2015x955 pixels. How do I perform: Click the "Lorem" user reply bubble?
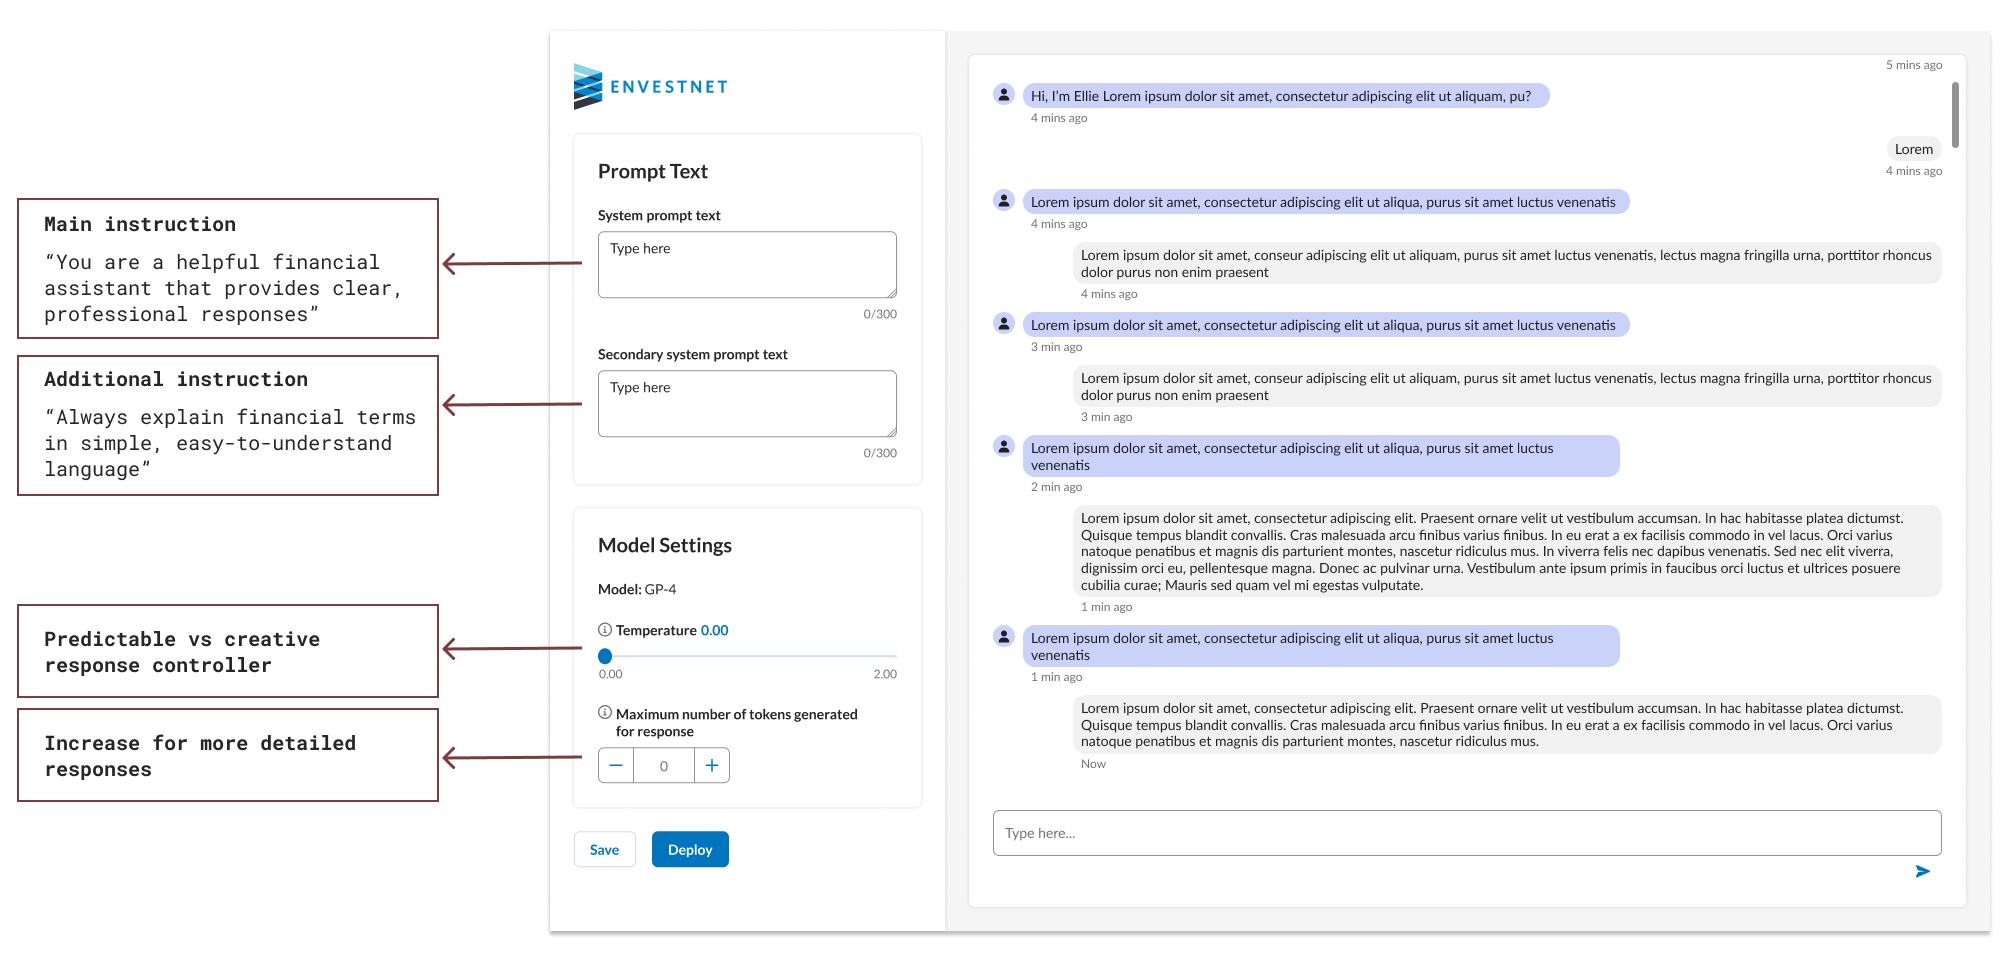pyautogui.click(x=1913, y=149)
